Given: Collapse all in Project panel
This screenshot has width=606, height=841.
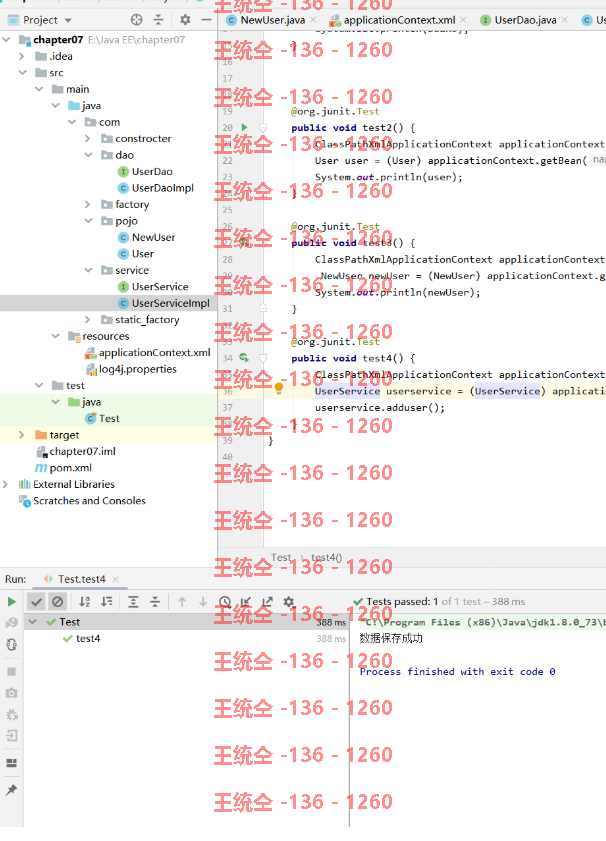Looking at the screenshot, I should click(x=158, y=20).
